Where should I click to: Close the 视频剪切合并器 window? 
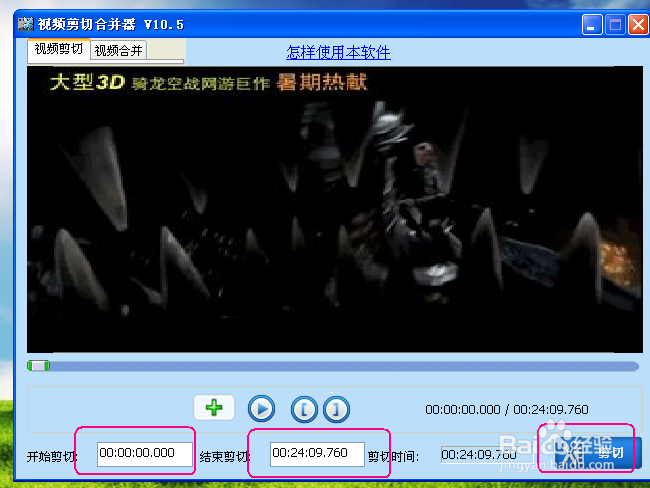(x=638, y=24)
